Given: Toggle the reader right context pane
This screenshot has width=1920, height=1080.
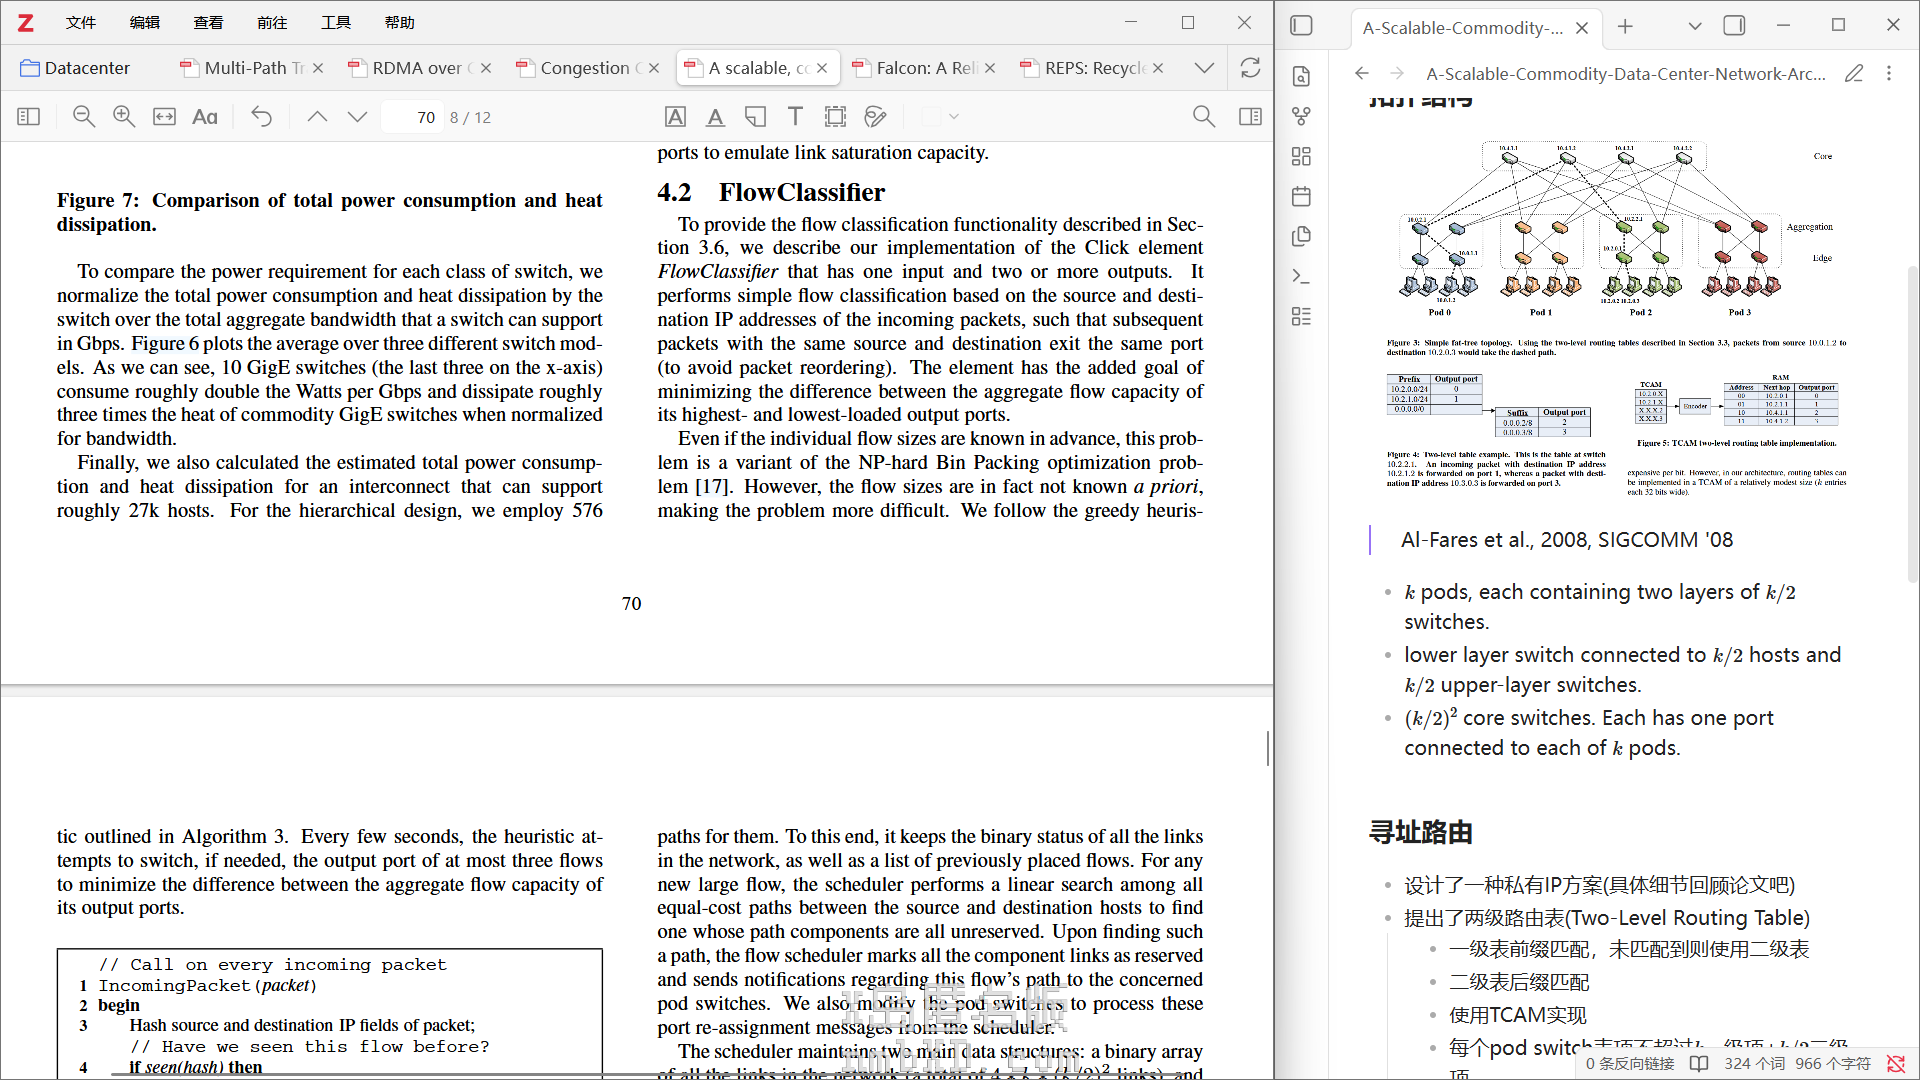Looking at the screenshot, I should (1250, 117).
